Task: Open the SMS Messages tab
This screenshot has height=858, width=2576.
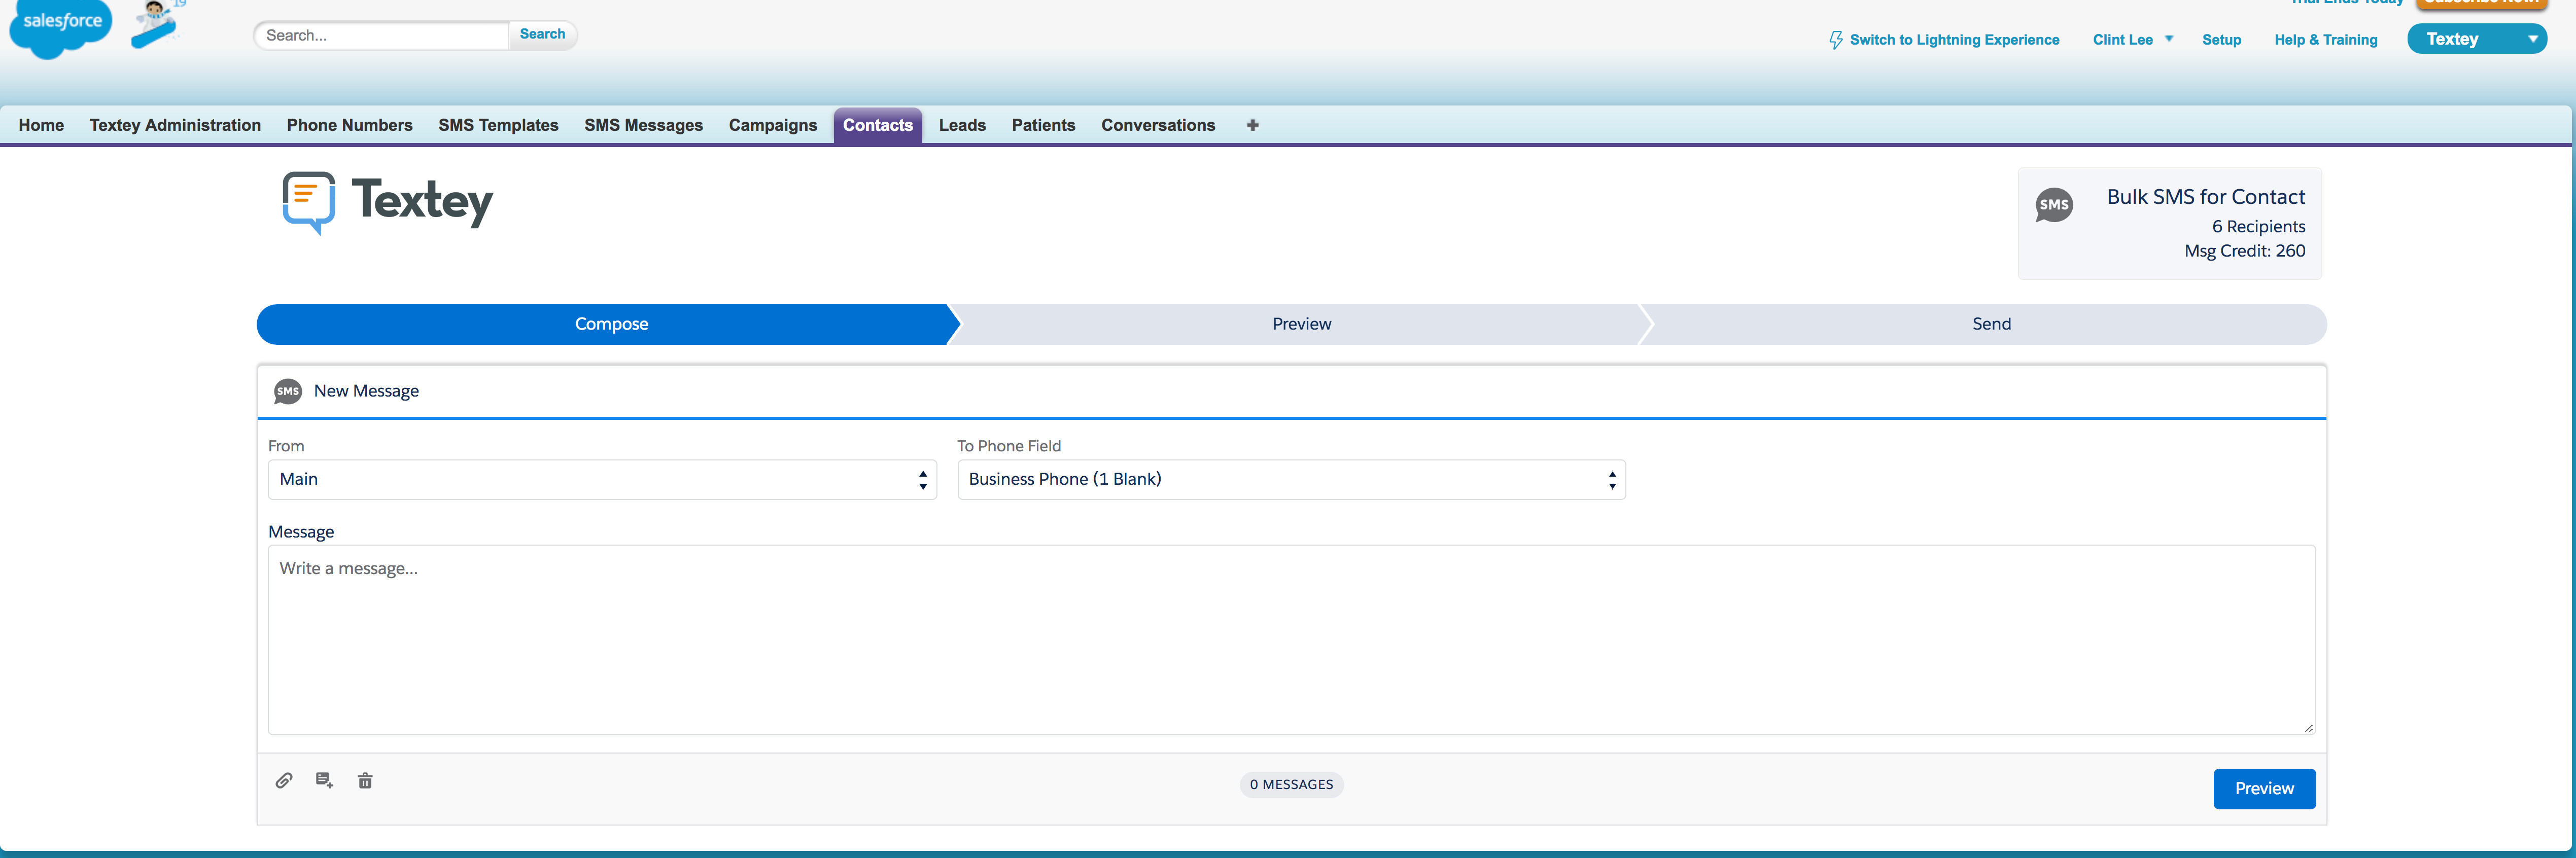Action: tap(643, 125)
